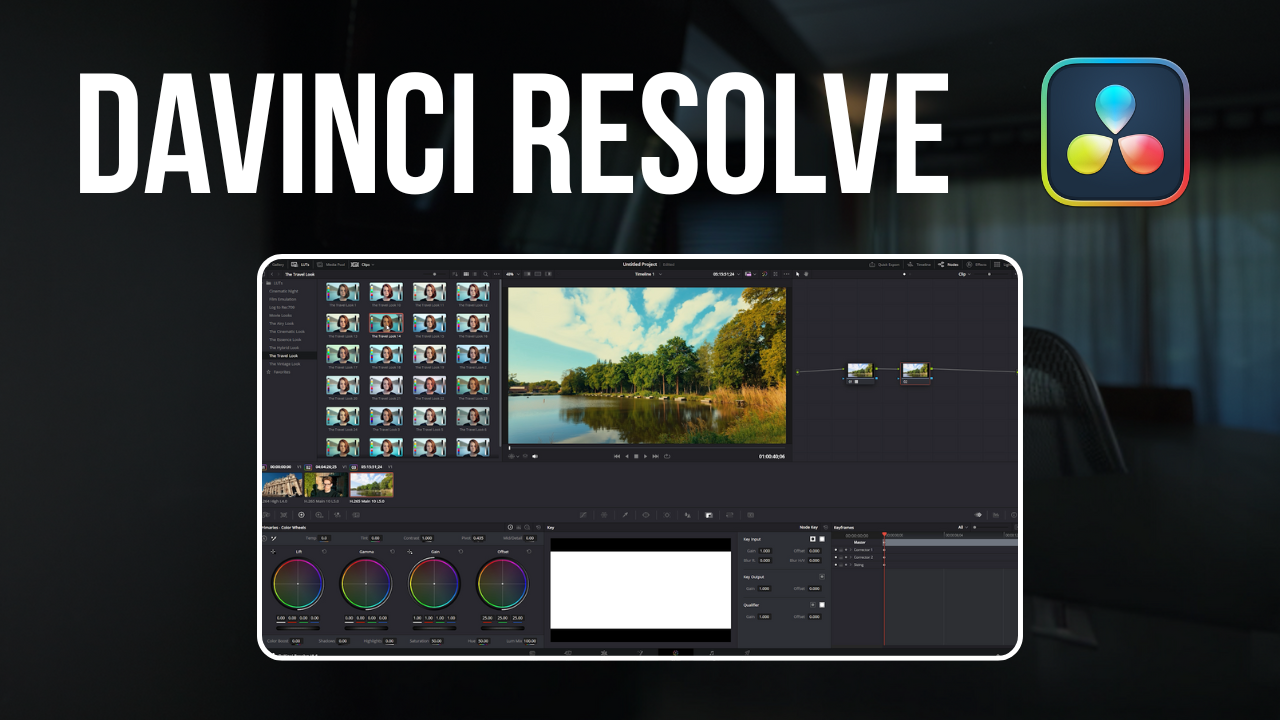Open the Media Pool tab
1280x720 pixels.
click(x=331, y=264)
